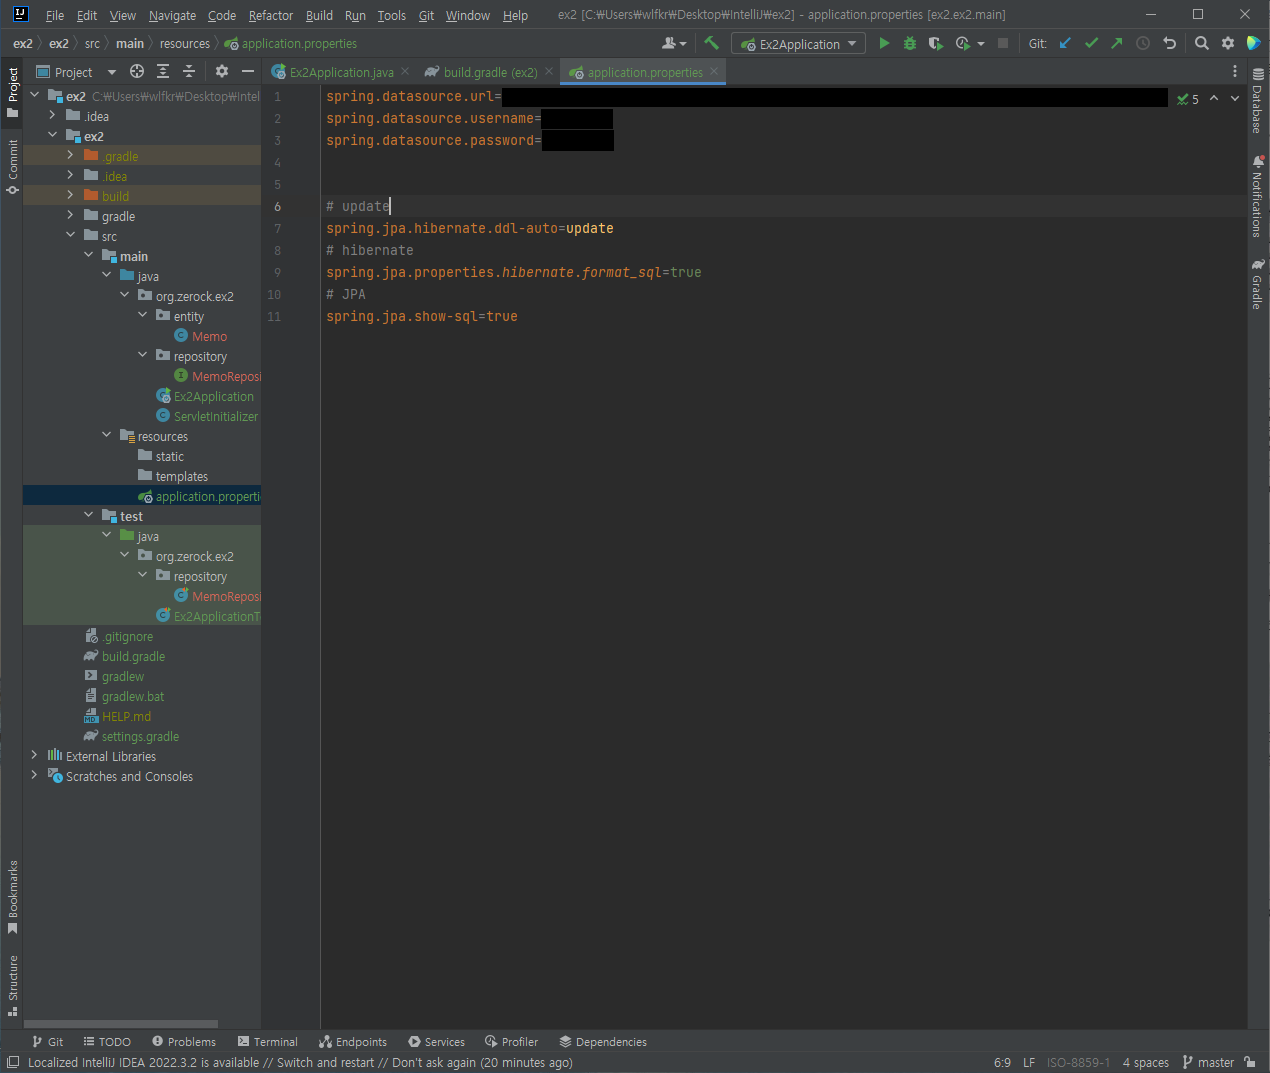
Task: Switch to Ex2Application.java editor tab
Action: (x=341, y=72)
